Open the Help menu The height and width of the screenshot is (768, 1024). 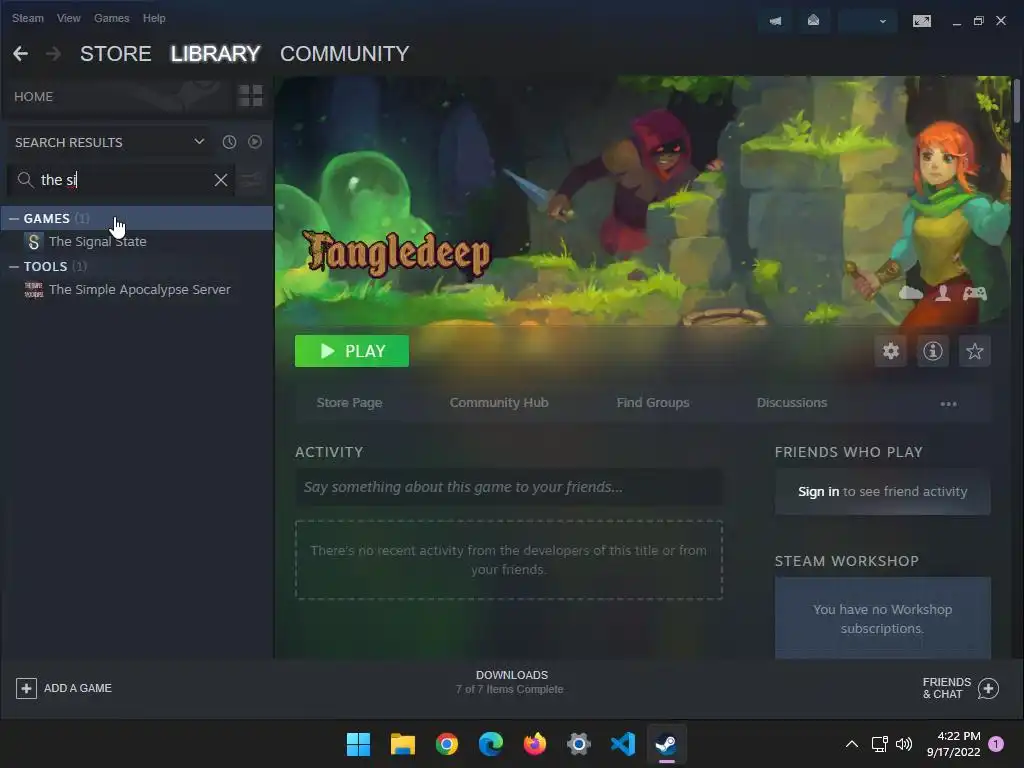coord(154,18)
